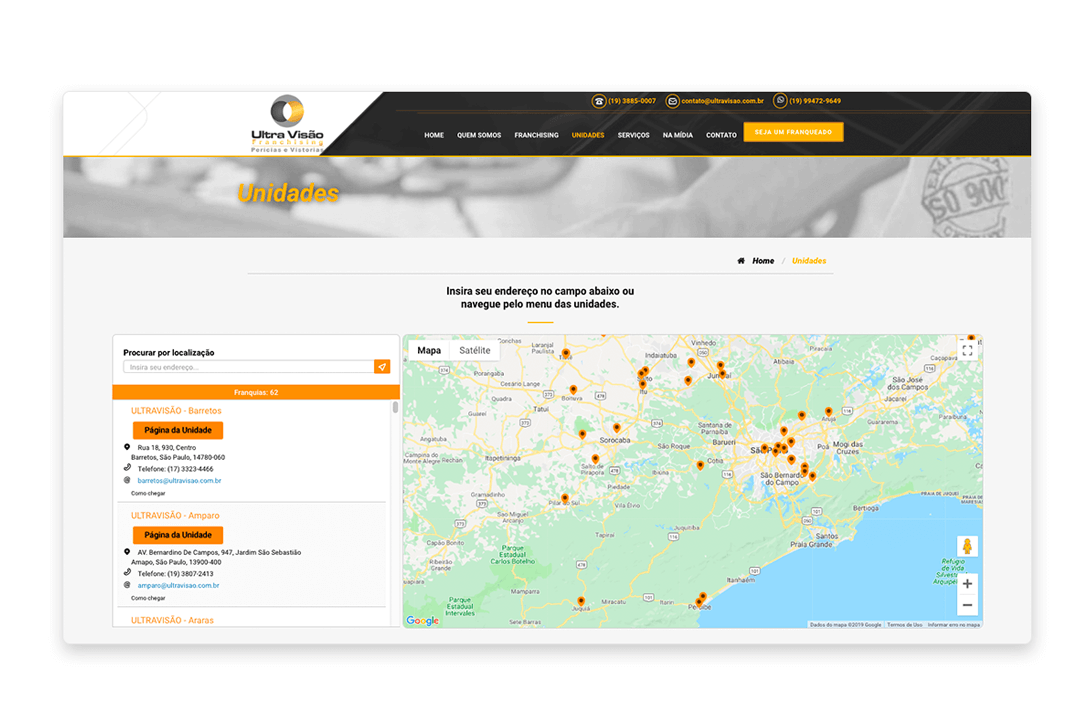The height and width of the screenshot is (727, 1090).
Task: Switch to the Mapa view tab
Action: [x=428, y=350]
